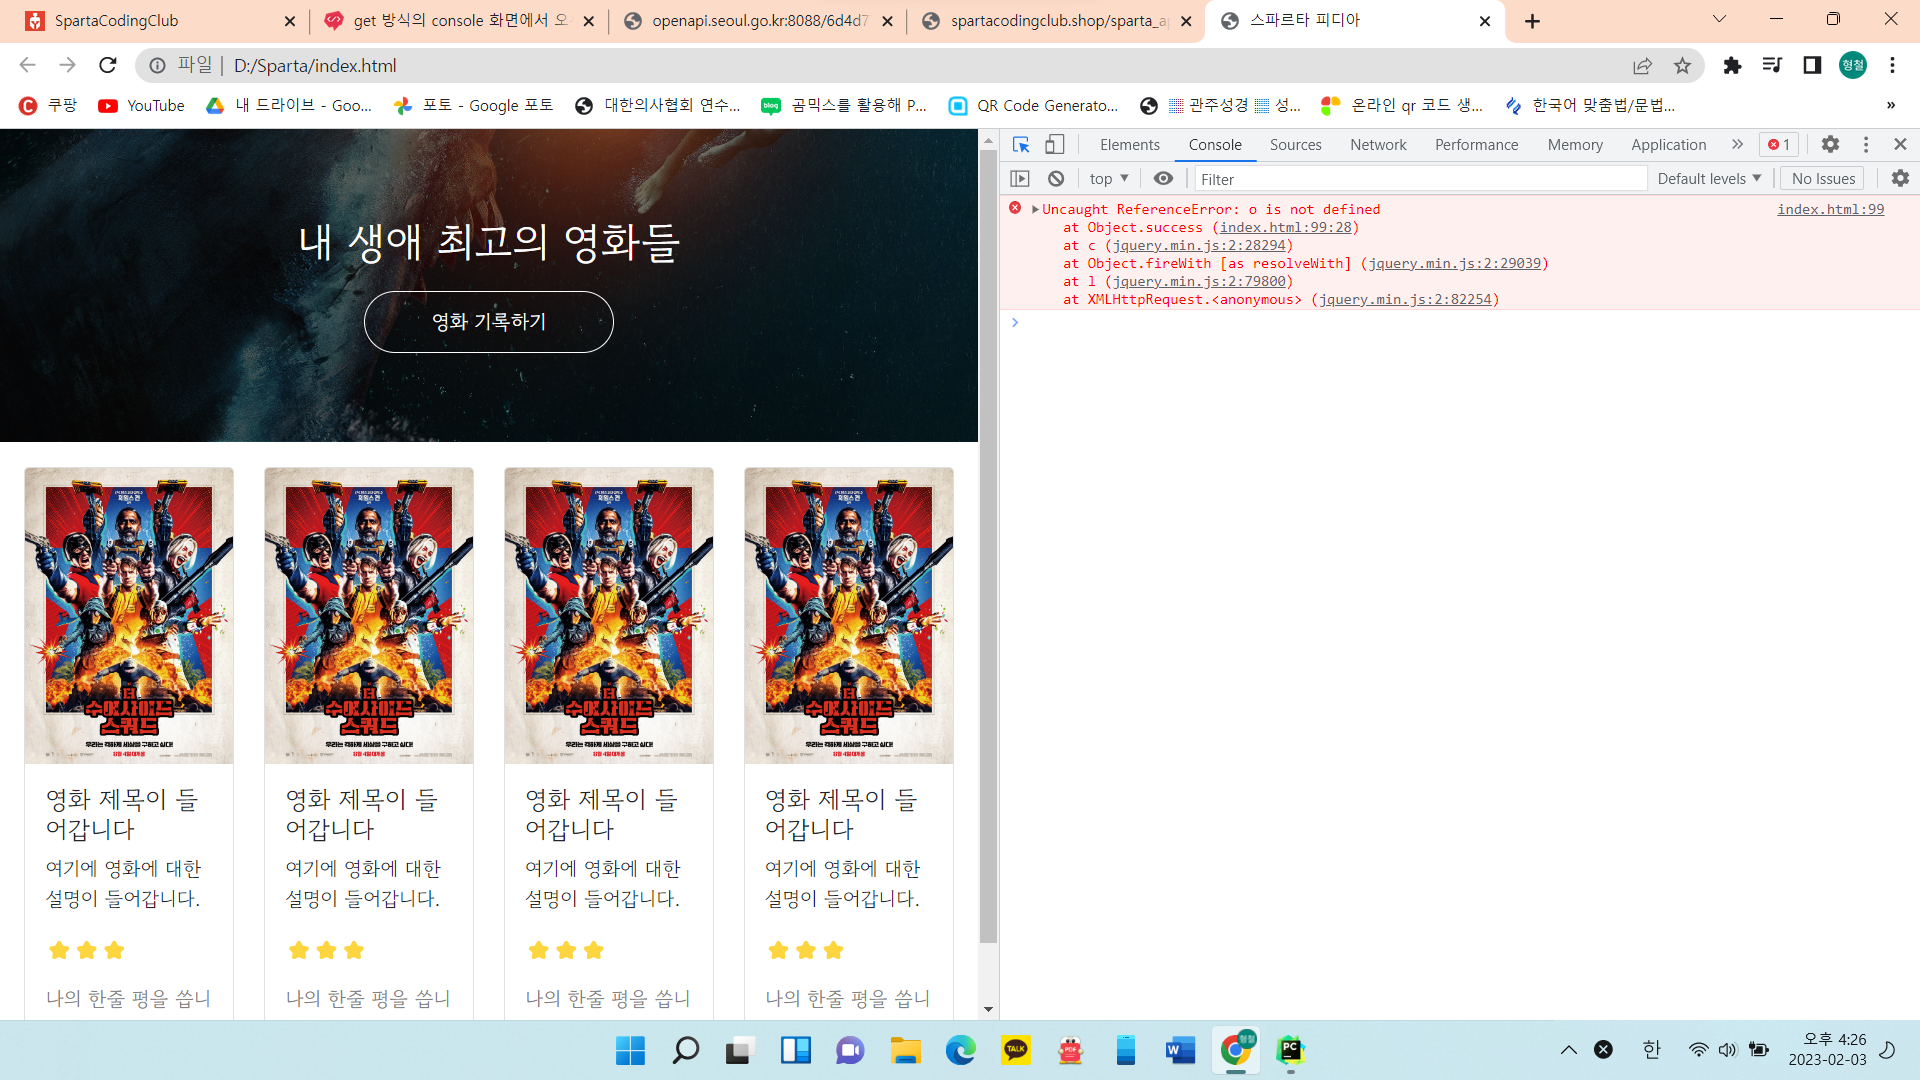Switch to the Network tab
This screenshot has width=1920, height=1080.
coord(1378,145)
